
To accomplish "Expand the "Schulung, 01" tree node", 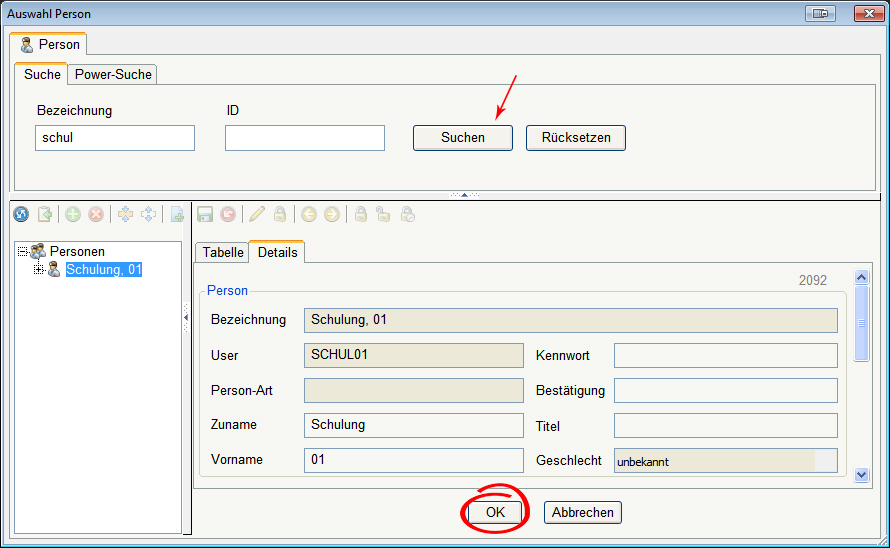I will coord(39,270).
